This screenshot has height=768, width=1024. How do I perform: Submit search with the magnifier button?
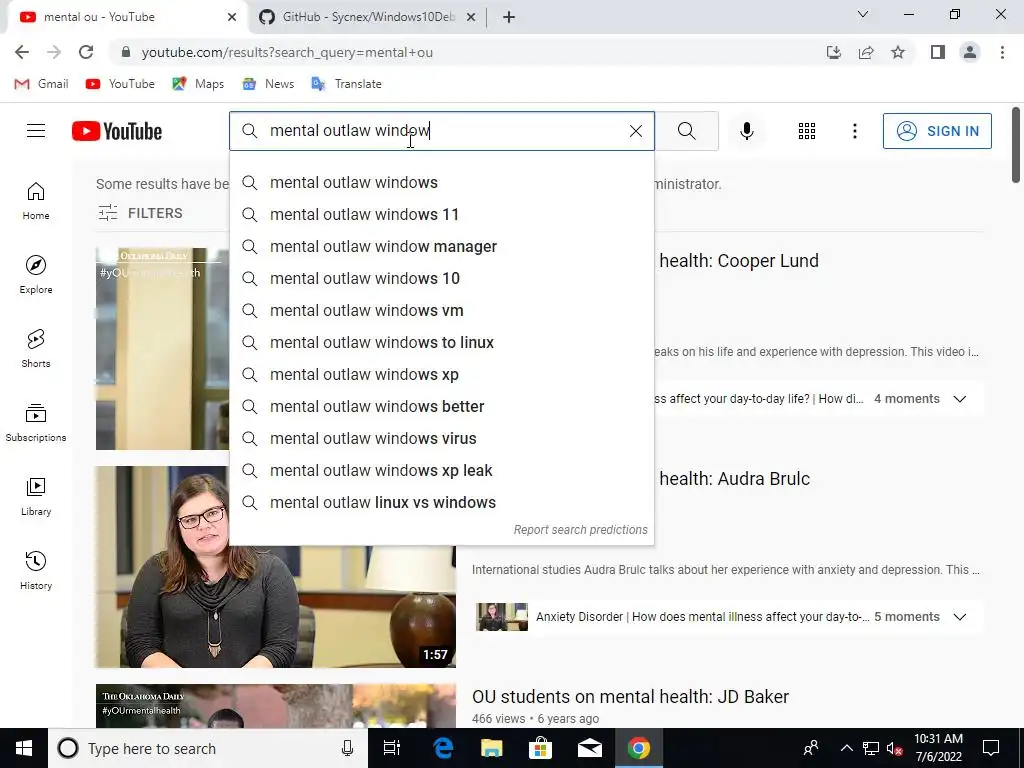[686, 131]
